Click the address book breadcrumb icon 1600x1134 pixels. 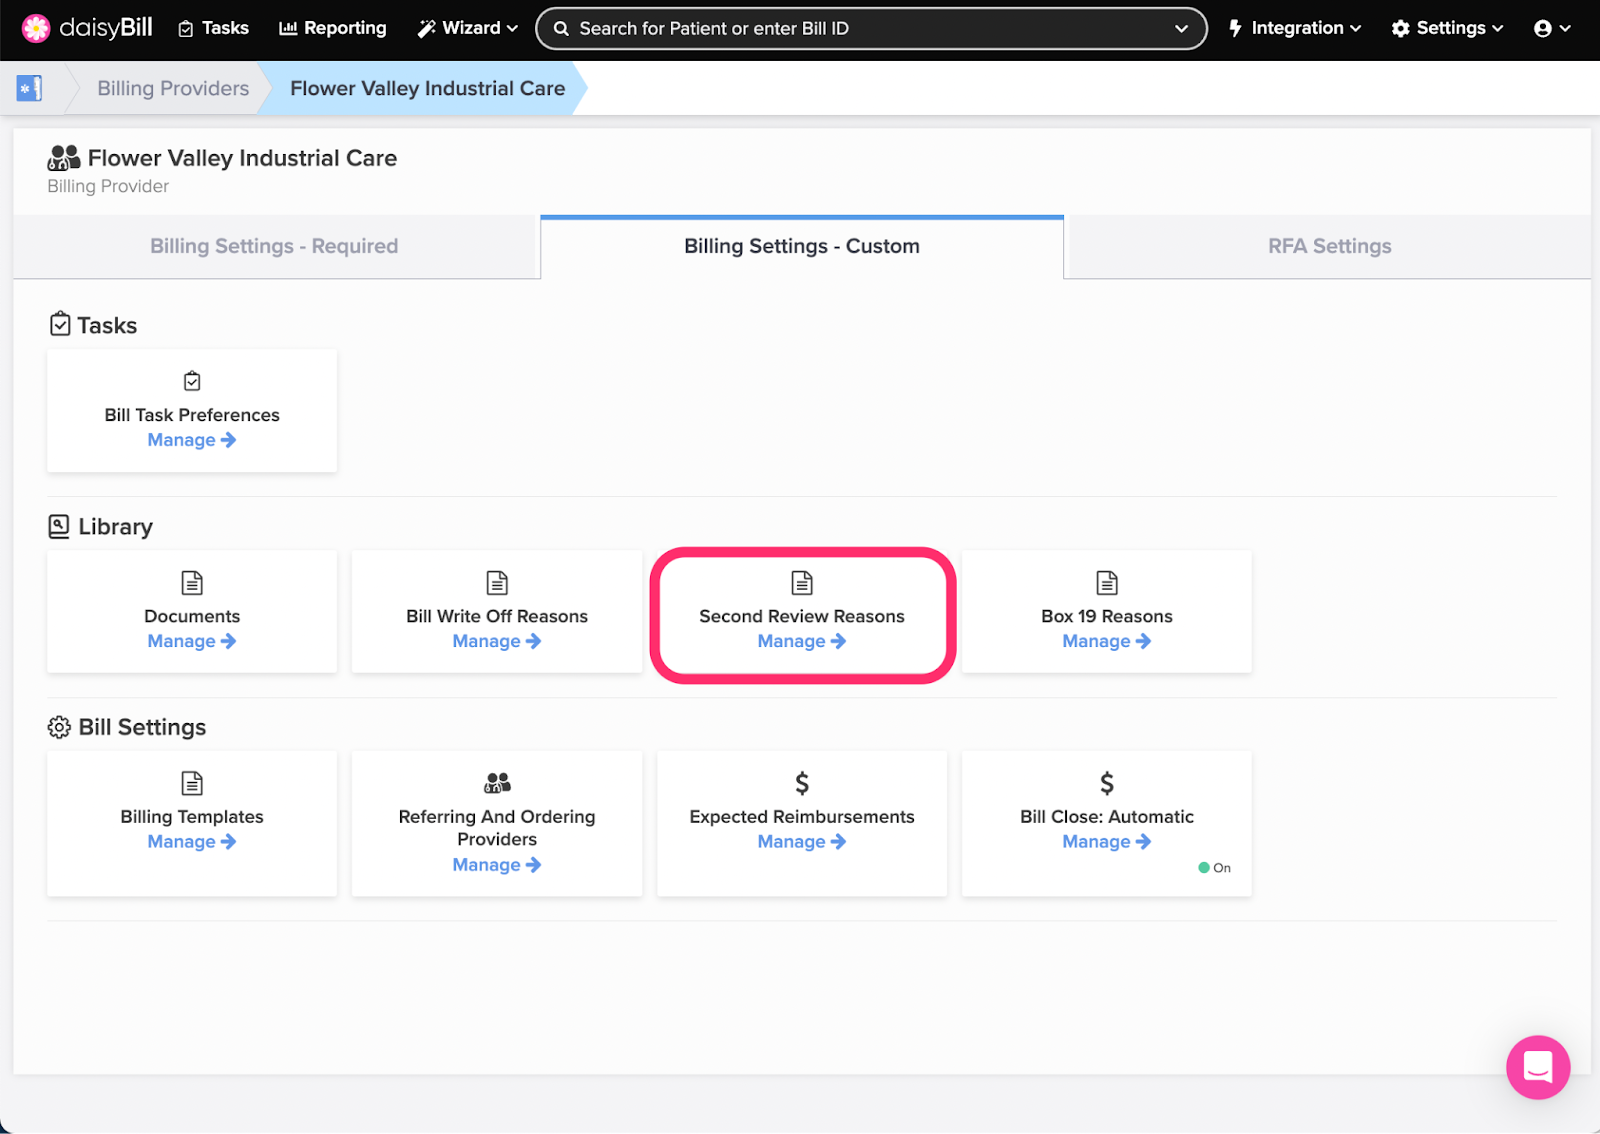(x=29, y=88)
